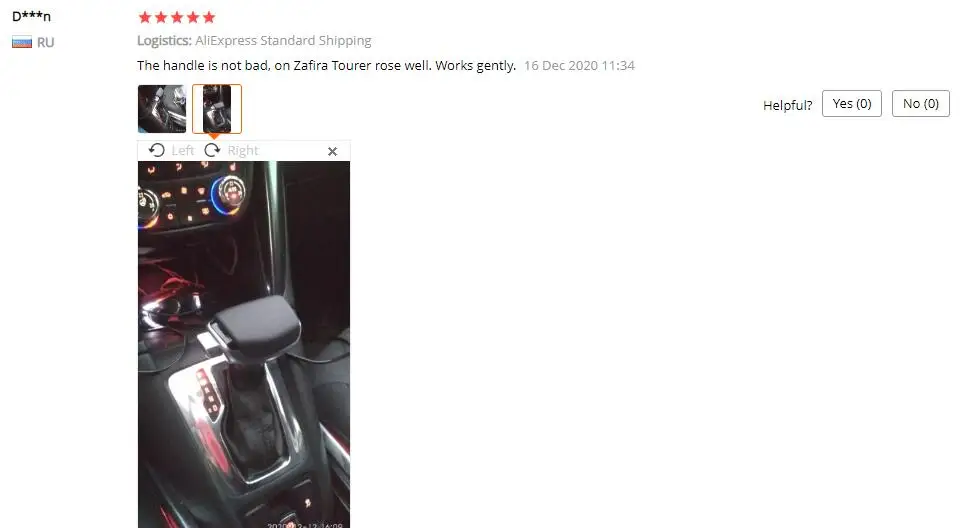Click the No (0) helpful button
This screenshot has width=964, height=528.
tap(920, 104)
